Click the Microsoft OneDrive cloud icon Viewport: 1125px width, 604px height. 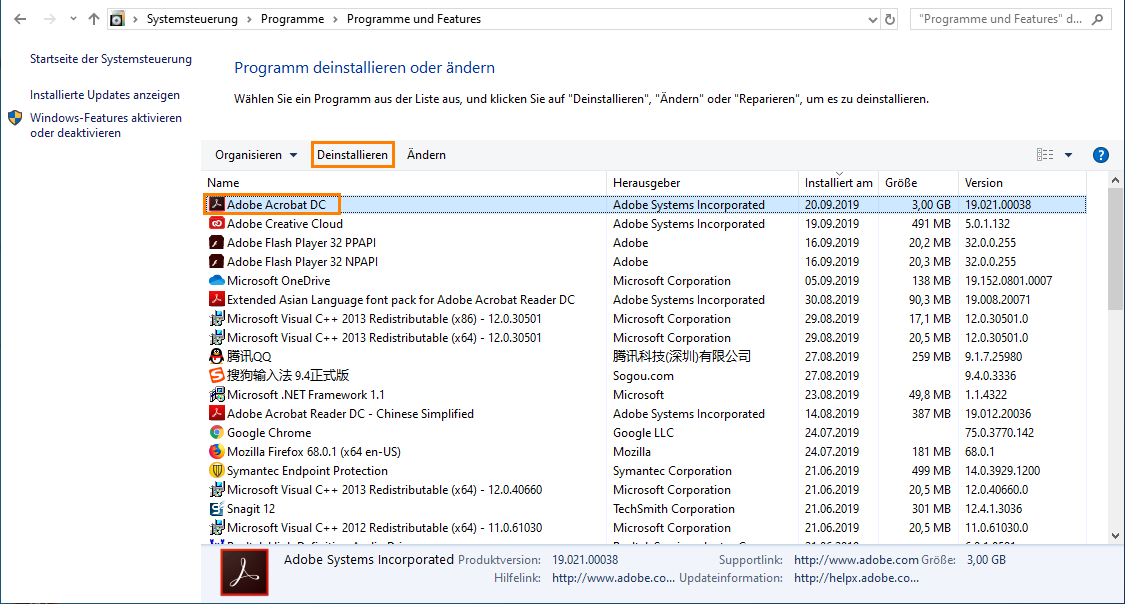(x=217, y=280)
